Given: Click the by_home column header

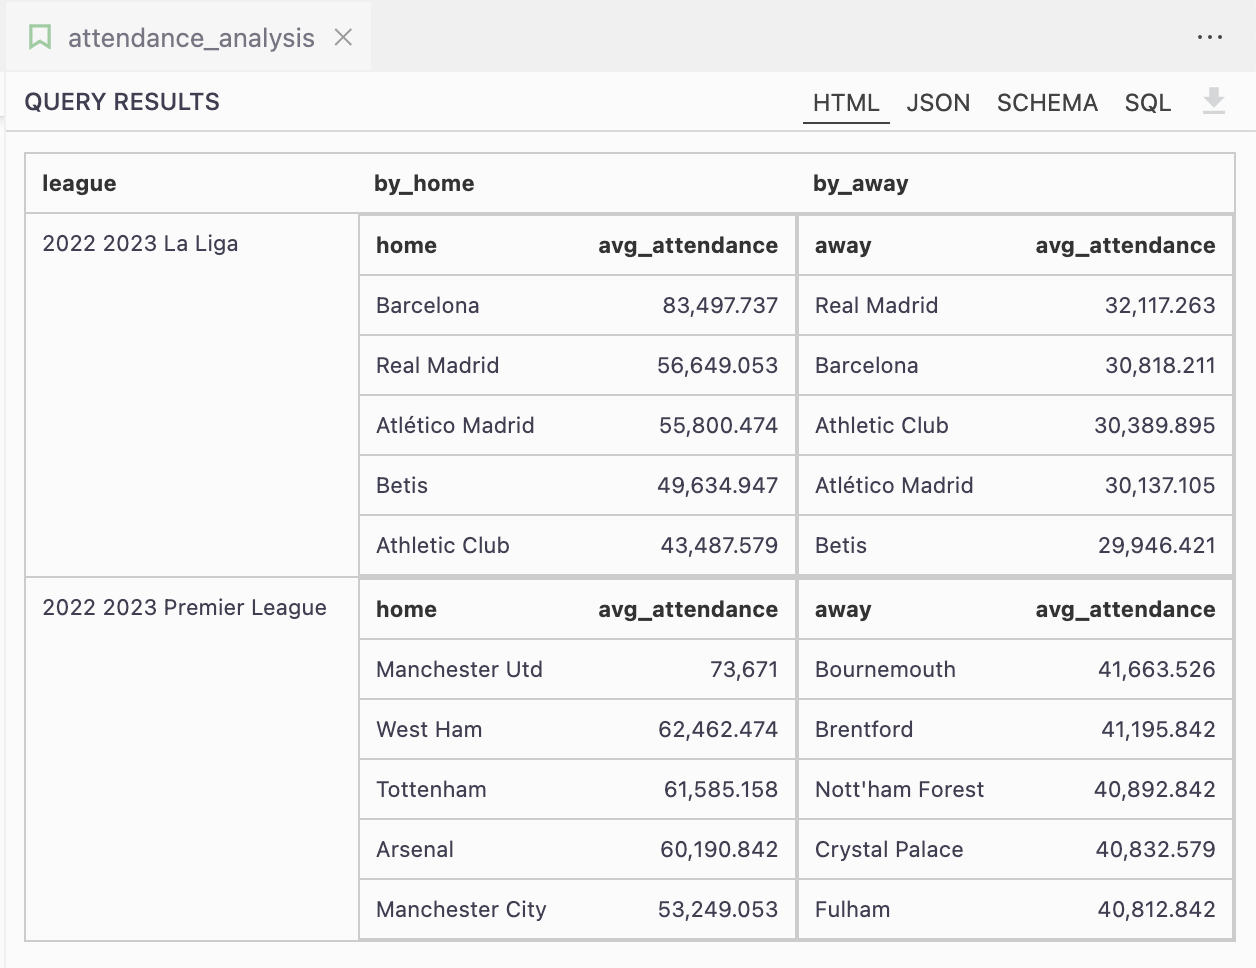Looking at the screenshot, I should click(424, 183).
